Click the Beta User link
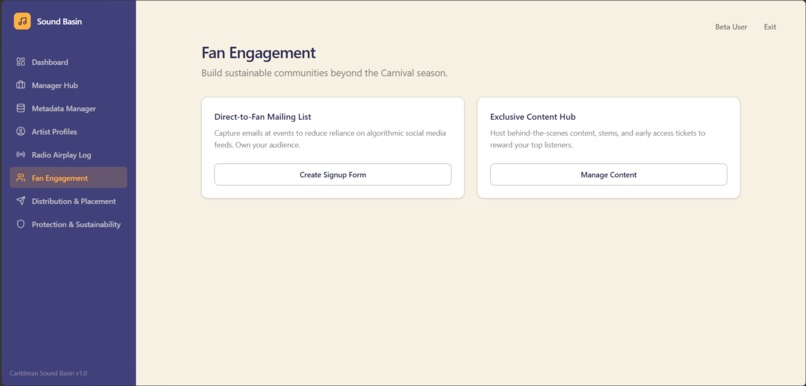The width and height of the screenshot is (806, 386). 731,27
